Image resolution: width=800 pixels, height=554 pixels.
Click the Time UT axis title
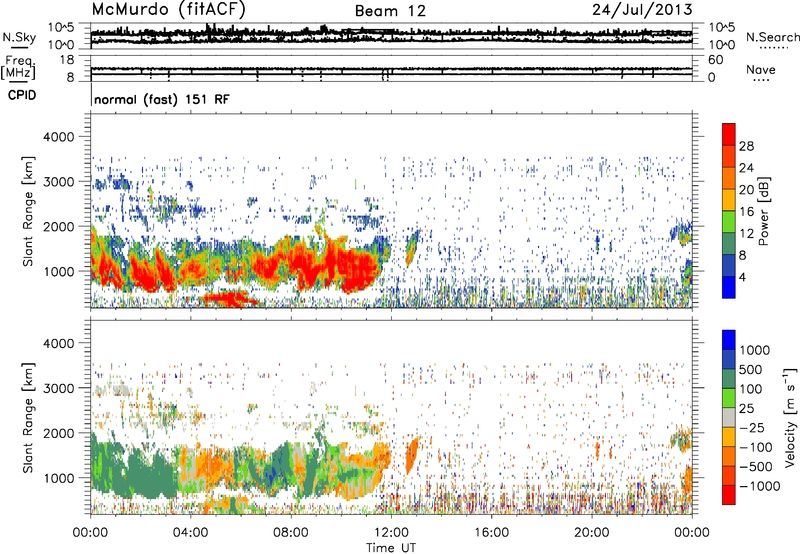(x=391, y=548)
